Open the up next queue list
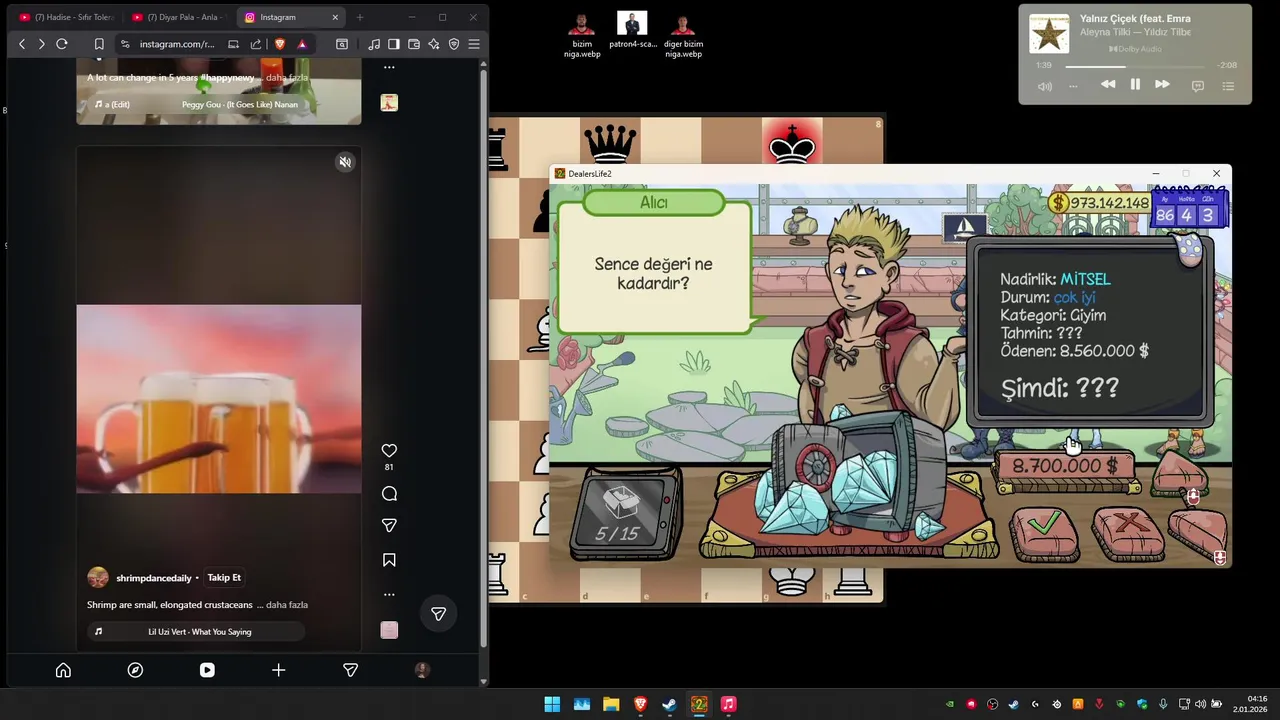 pos(1228,86)
